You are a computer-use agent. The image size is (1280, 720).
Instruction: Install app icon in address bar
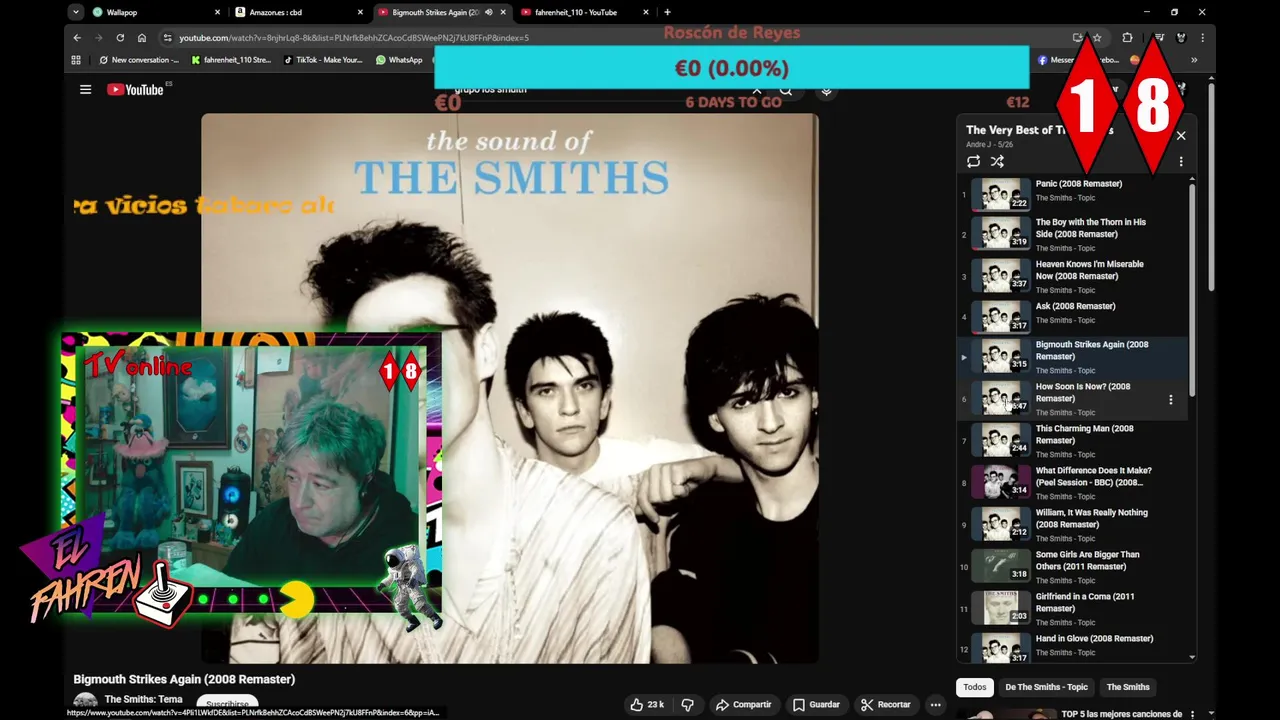(x=1077, y=38)
